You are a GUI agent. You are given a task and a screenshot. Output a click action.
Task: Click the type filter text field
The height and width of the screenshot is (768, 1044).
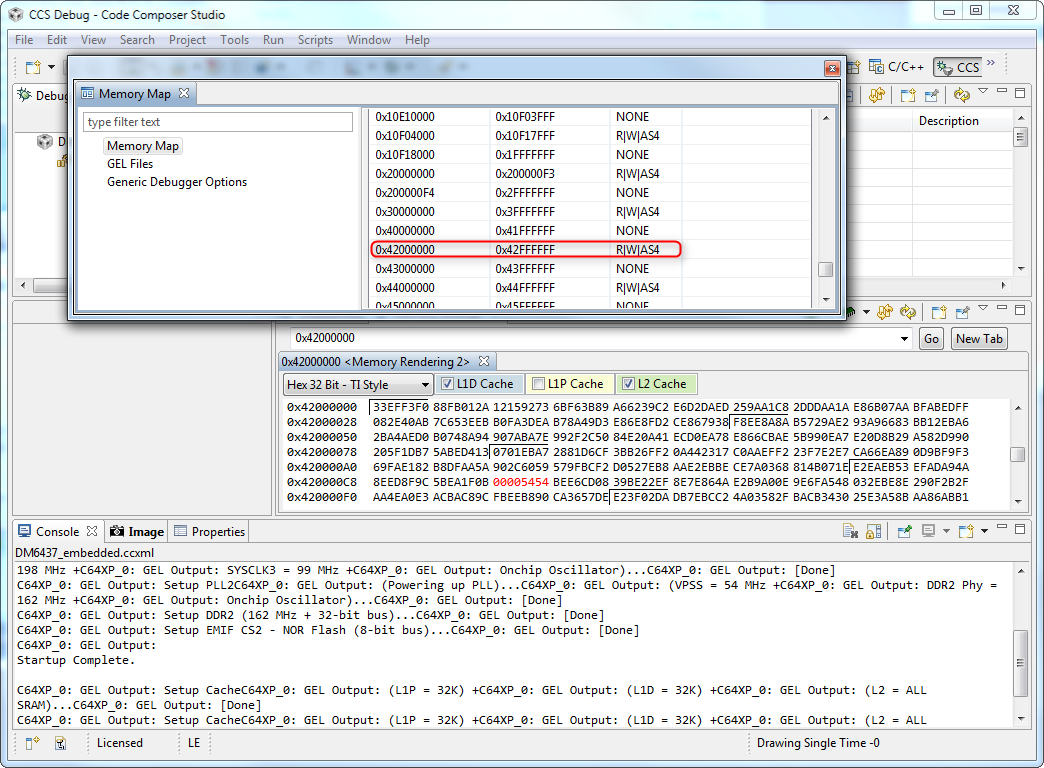(218, 122)
